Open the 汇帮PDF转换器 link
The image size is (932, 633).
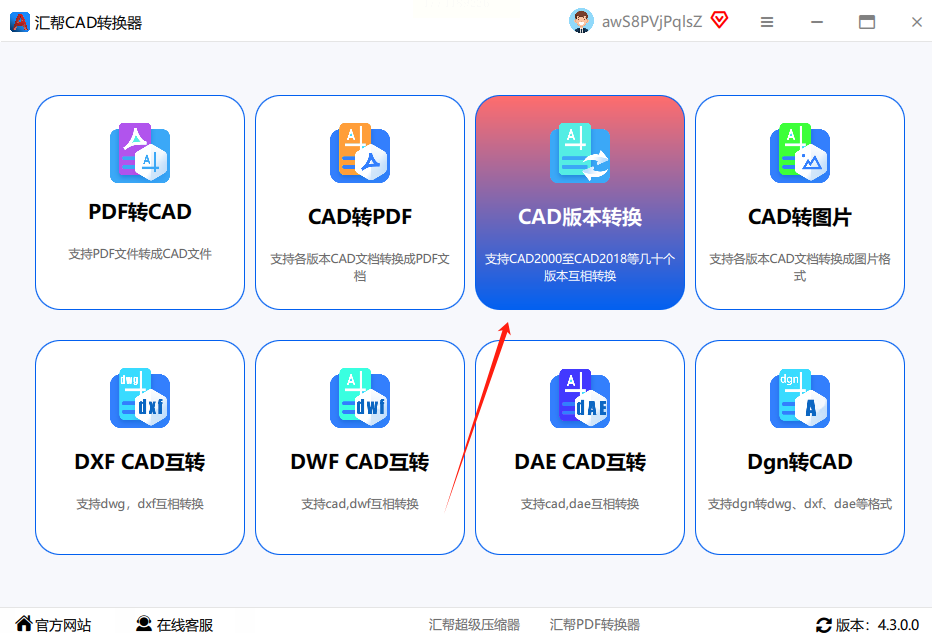coord(595,625)
